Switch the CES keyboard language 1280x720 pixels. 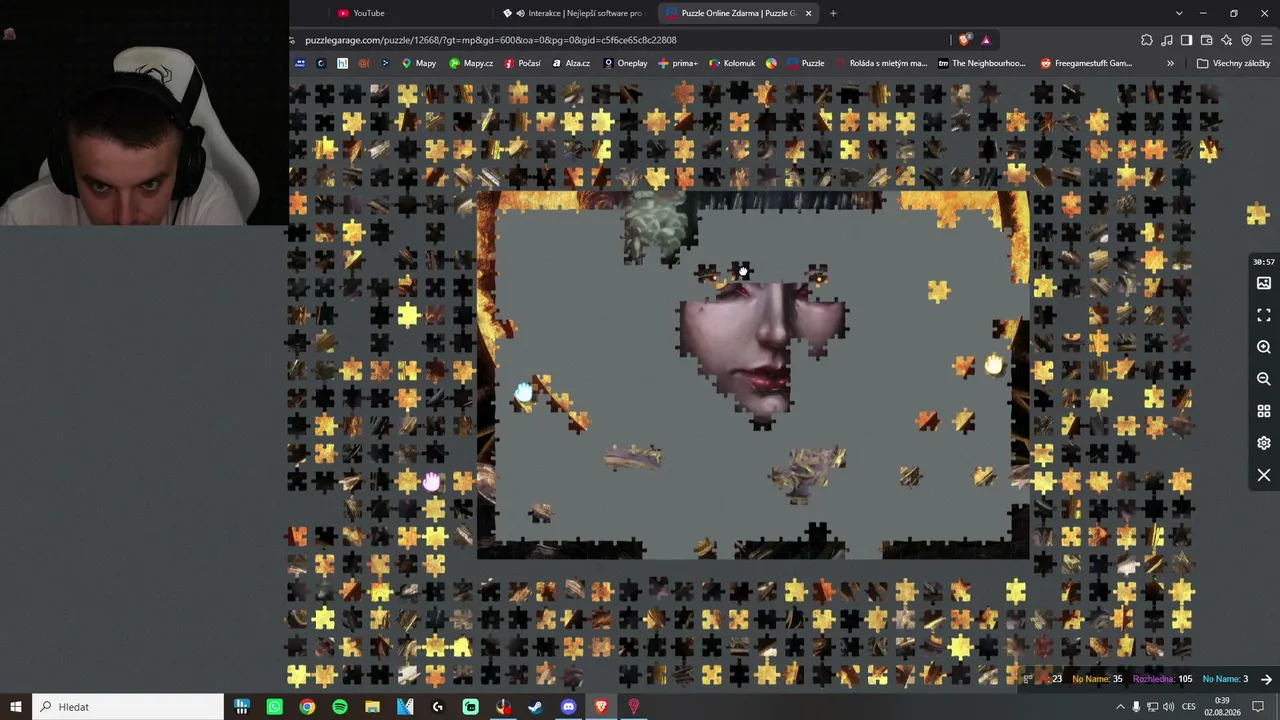(x=1189, y=707)
